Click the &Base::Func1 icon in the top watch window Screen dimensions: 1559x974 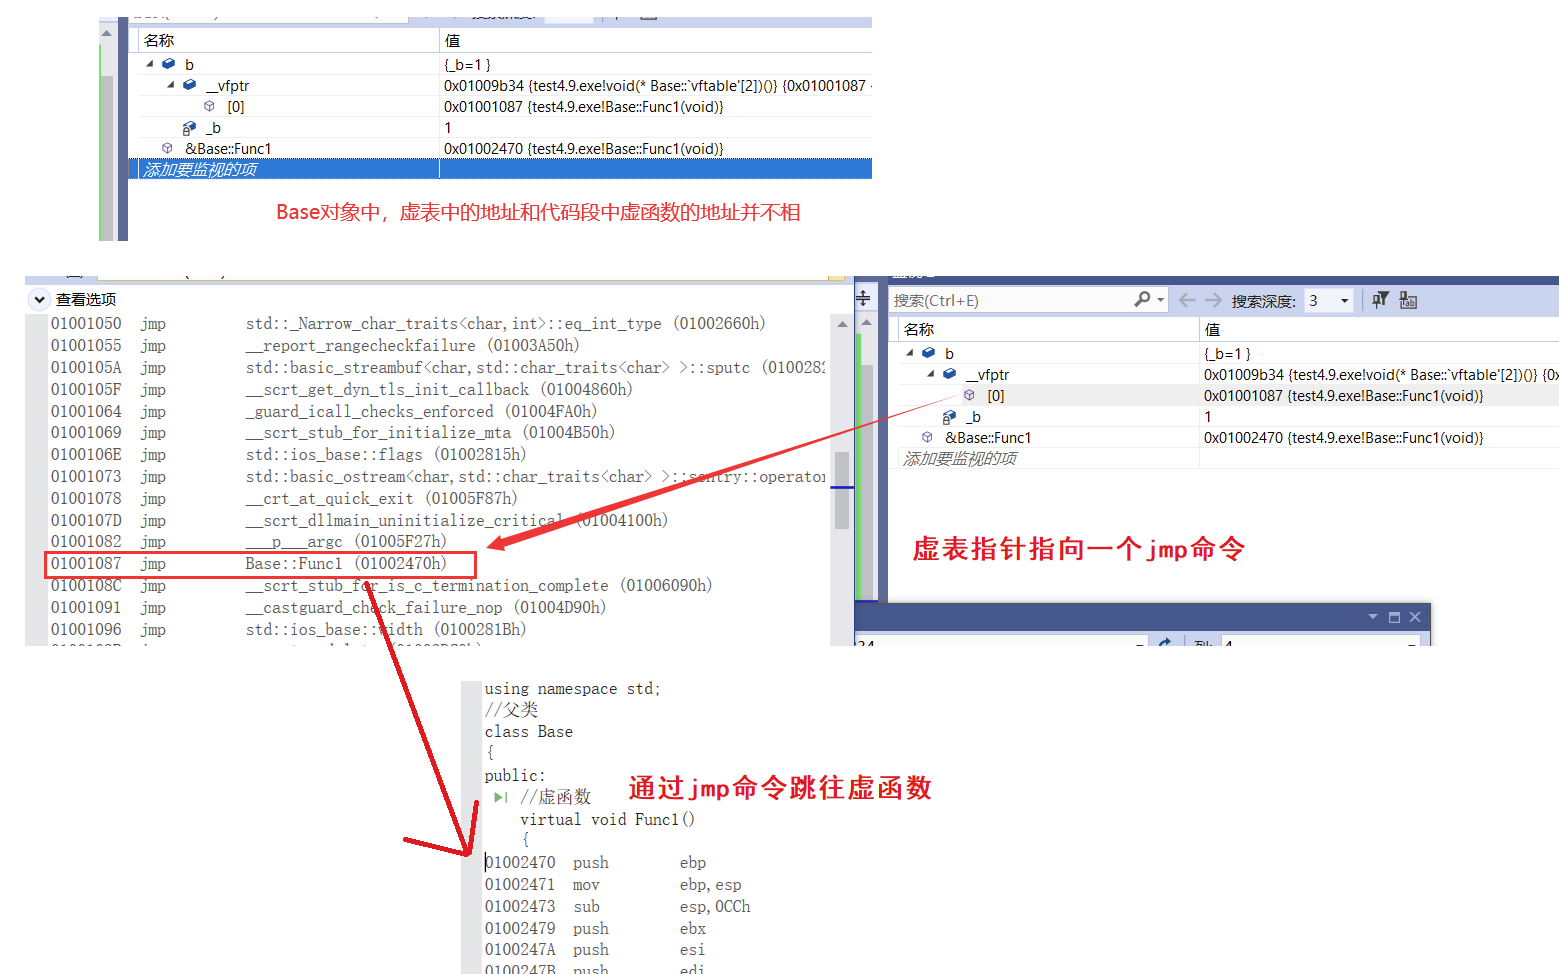[x=167, y=148]
